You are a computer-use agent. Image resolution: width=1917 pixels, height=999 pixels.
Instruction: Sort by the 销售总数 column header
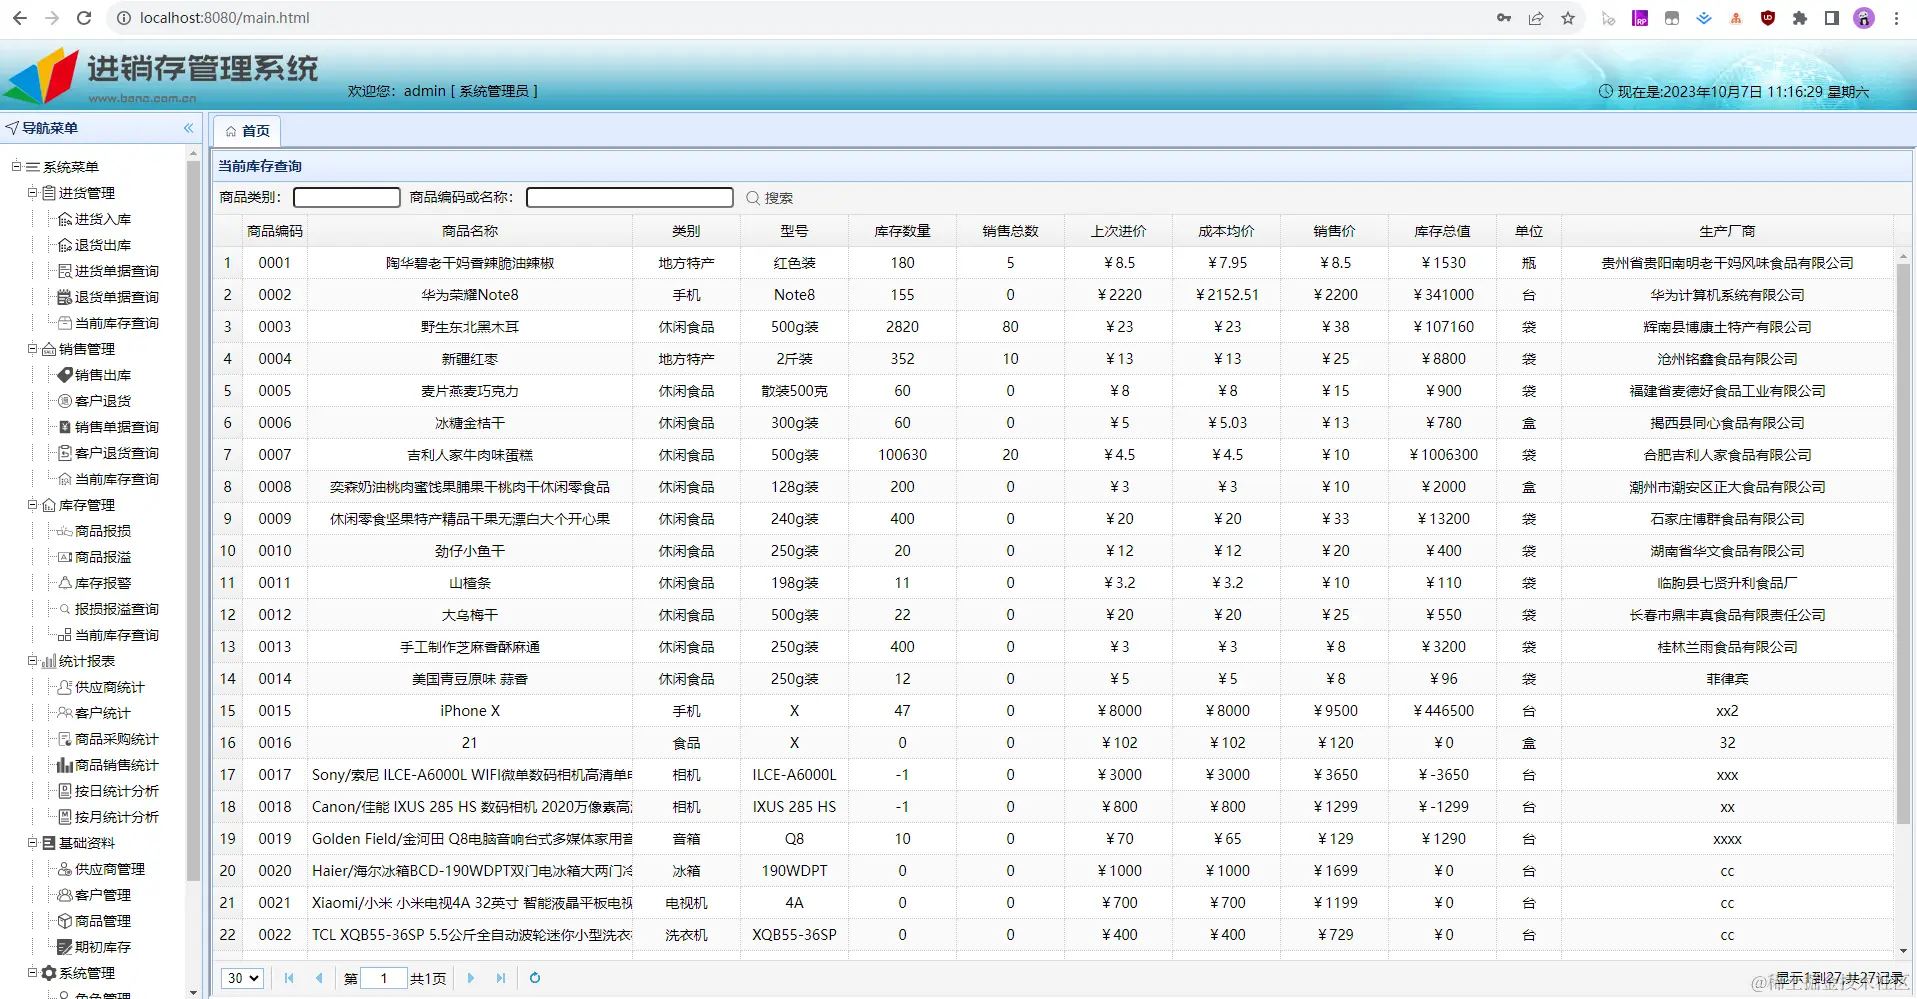(1010, 231)
